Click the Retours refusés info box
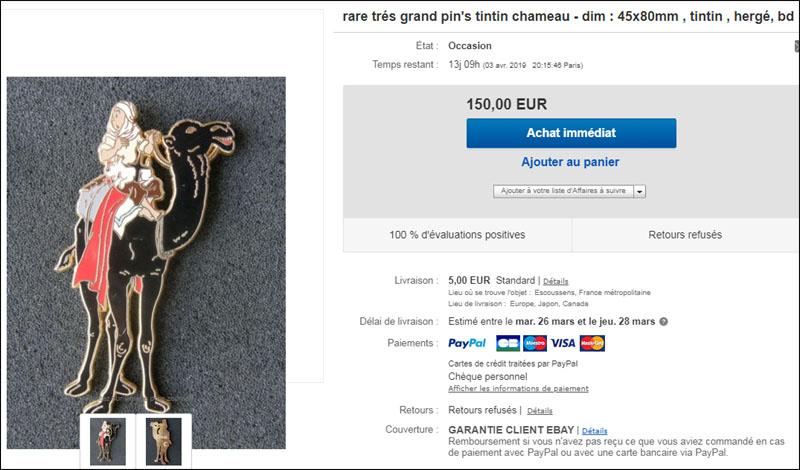This screenshot has width=800, height=470. (x=685, y=235)
